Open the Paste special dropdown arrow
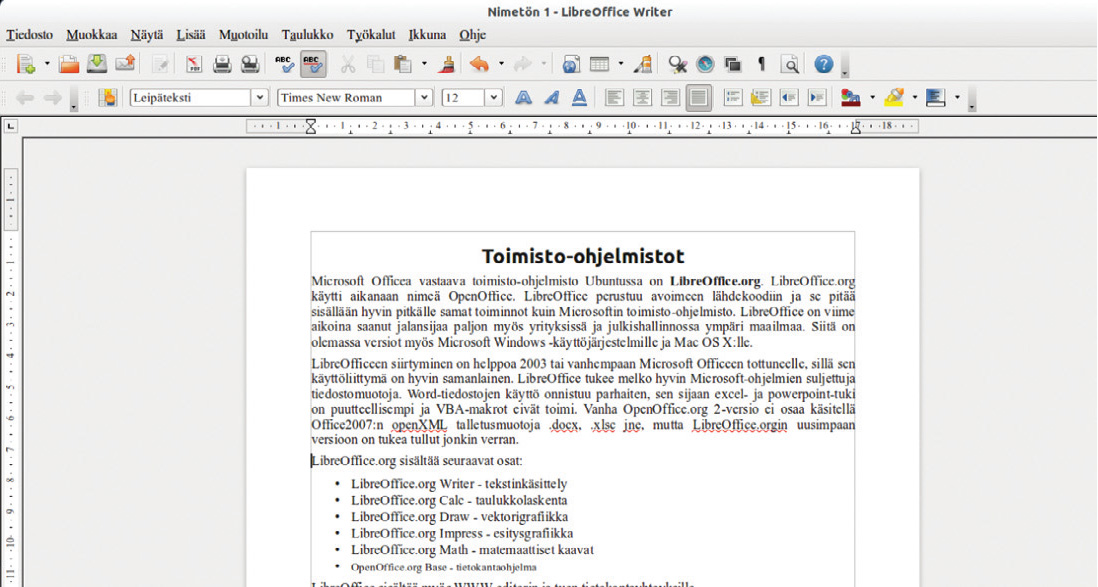 click(x=424, y=64)
